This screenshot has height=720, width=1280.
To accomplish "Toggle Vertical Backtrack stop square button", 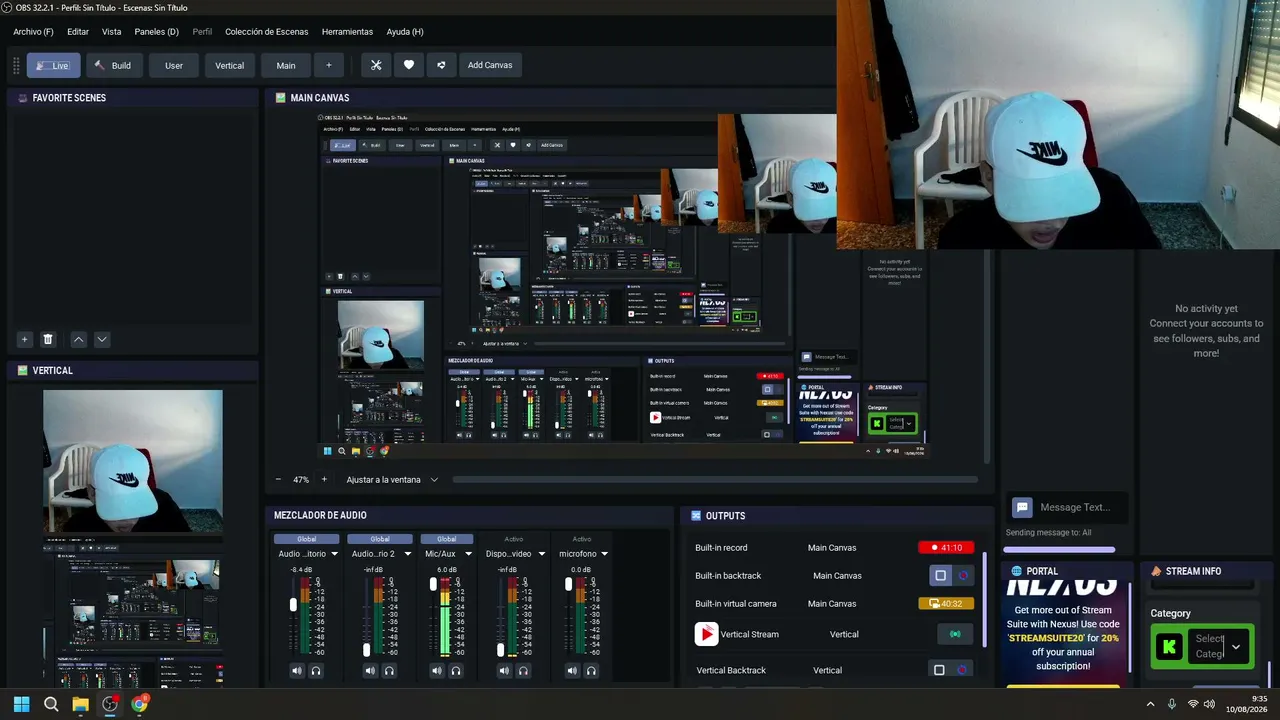I will 939,670.
